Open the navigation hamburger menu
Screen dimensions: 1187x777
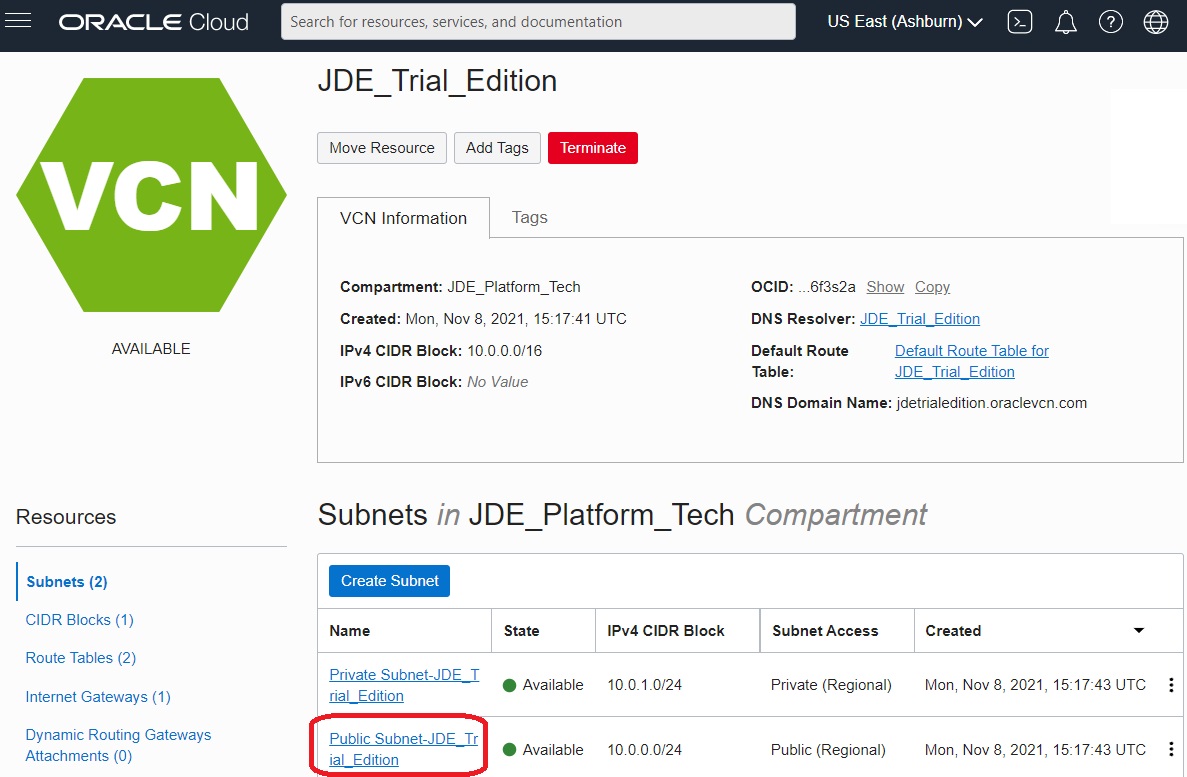(x=18, y=21)
